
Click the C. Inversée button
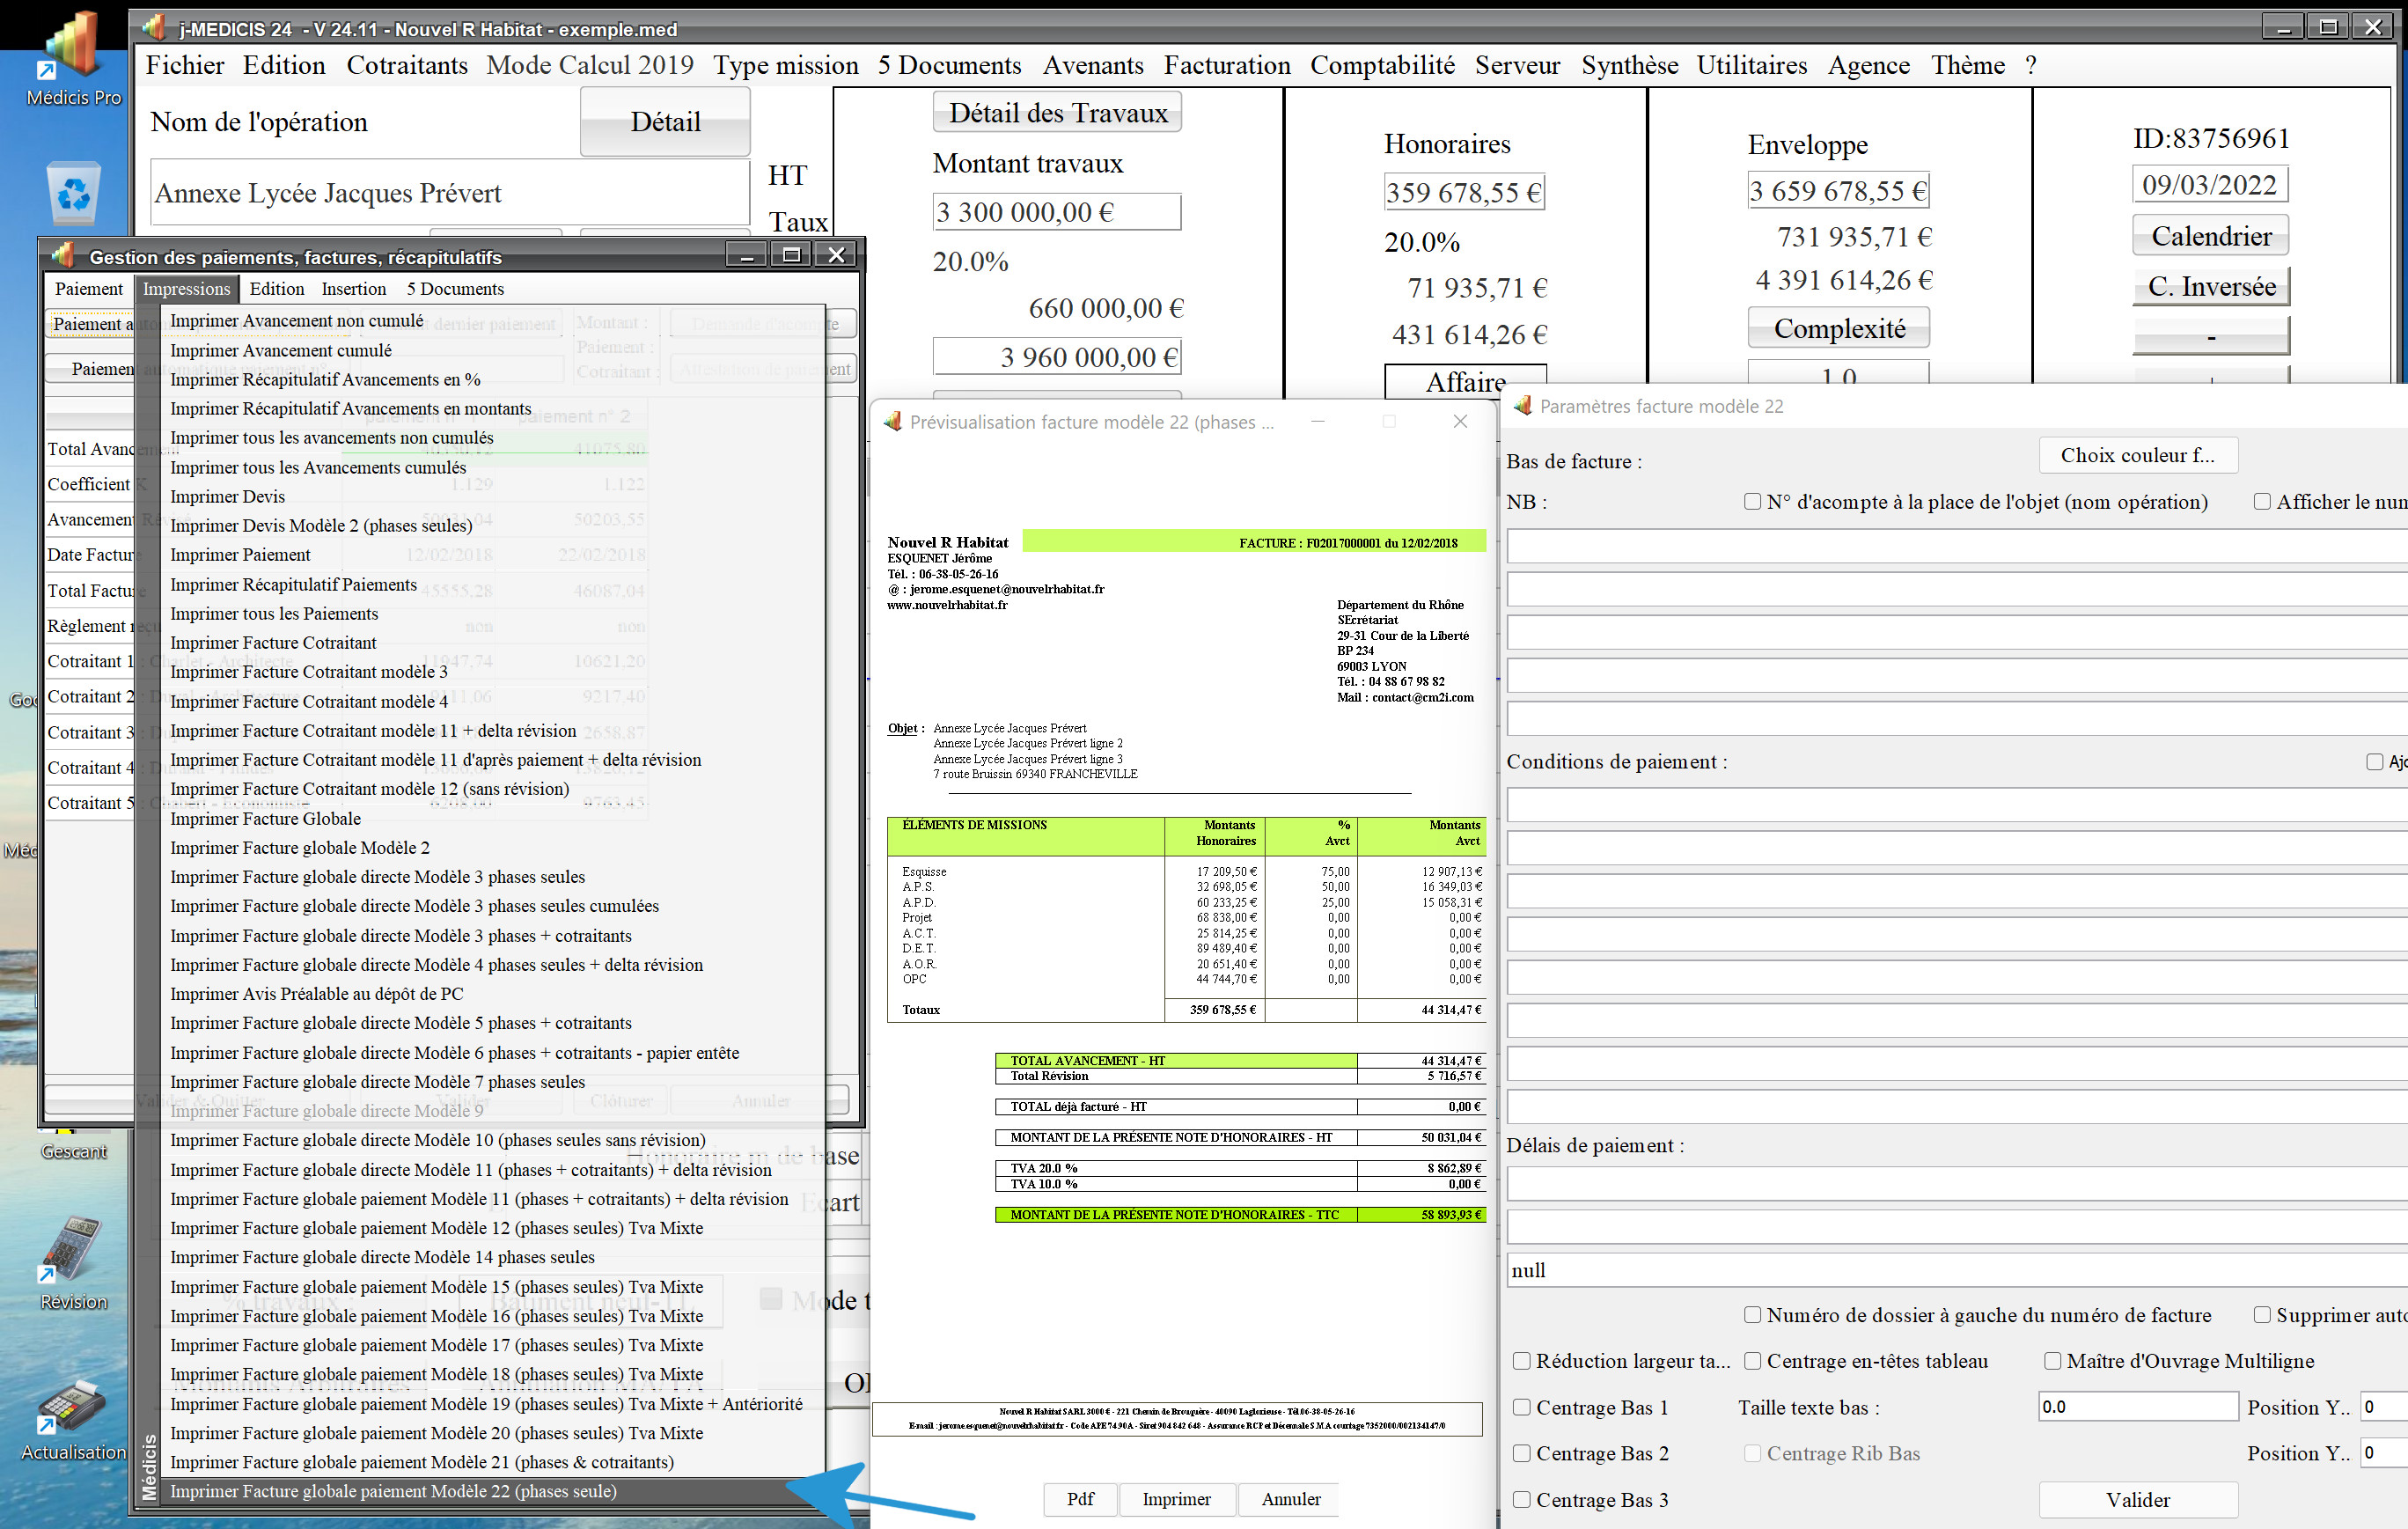coord(2211,286)
